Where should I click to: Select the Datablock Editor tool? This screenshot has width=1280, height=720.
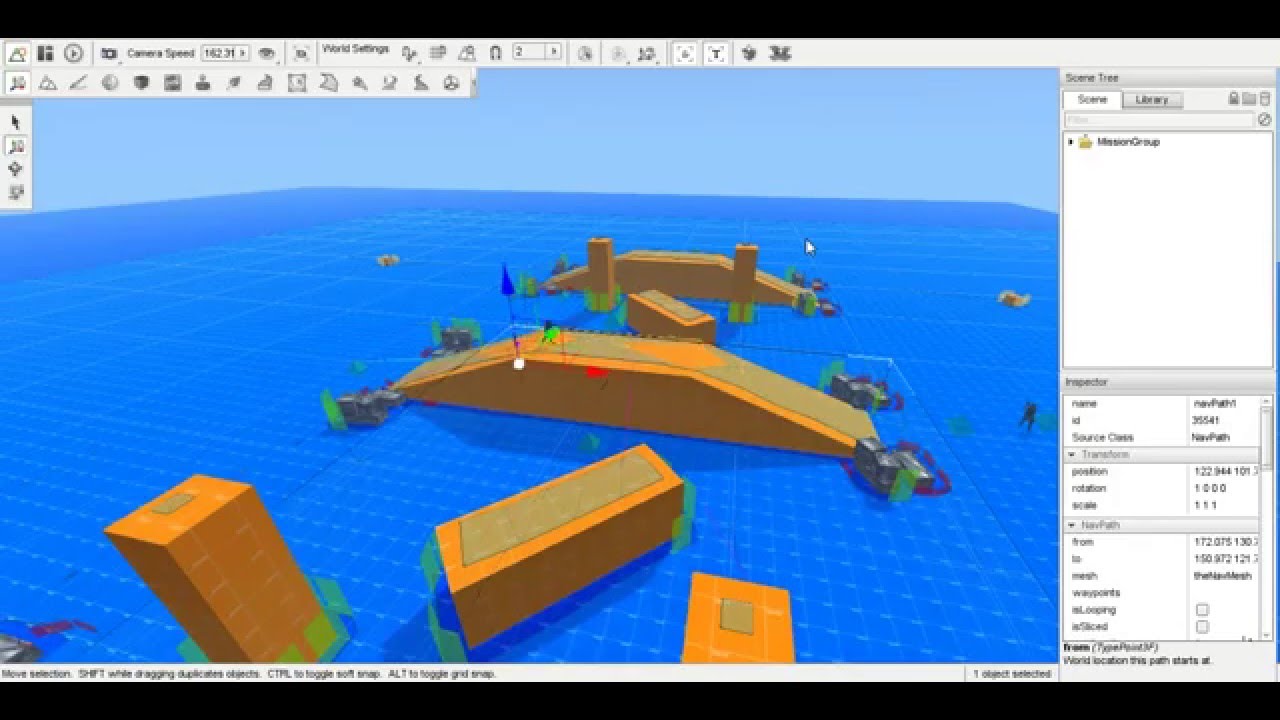(172, 84)
